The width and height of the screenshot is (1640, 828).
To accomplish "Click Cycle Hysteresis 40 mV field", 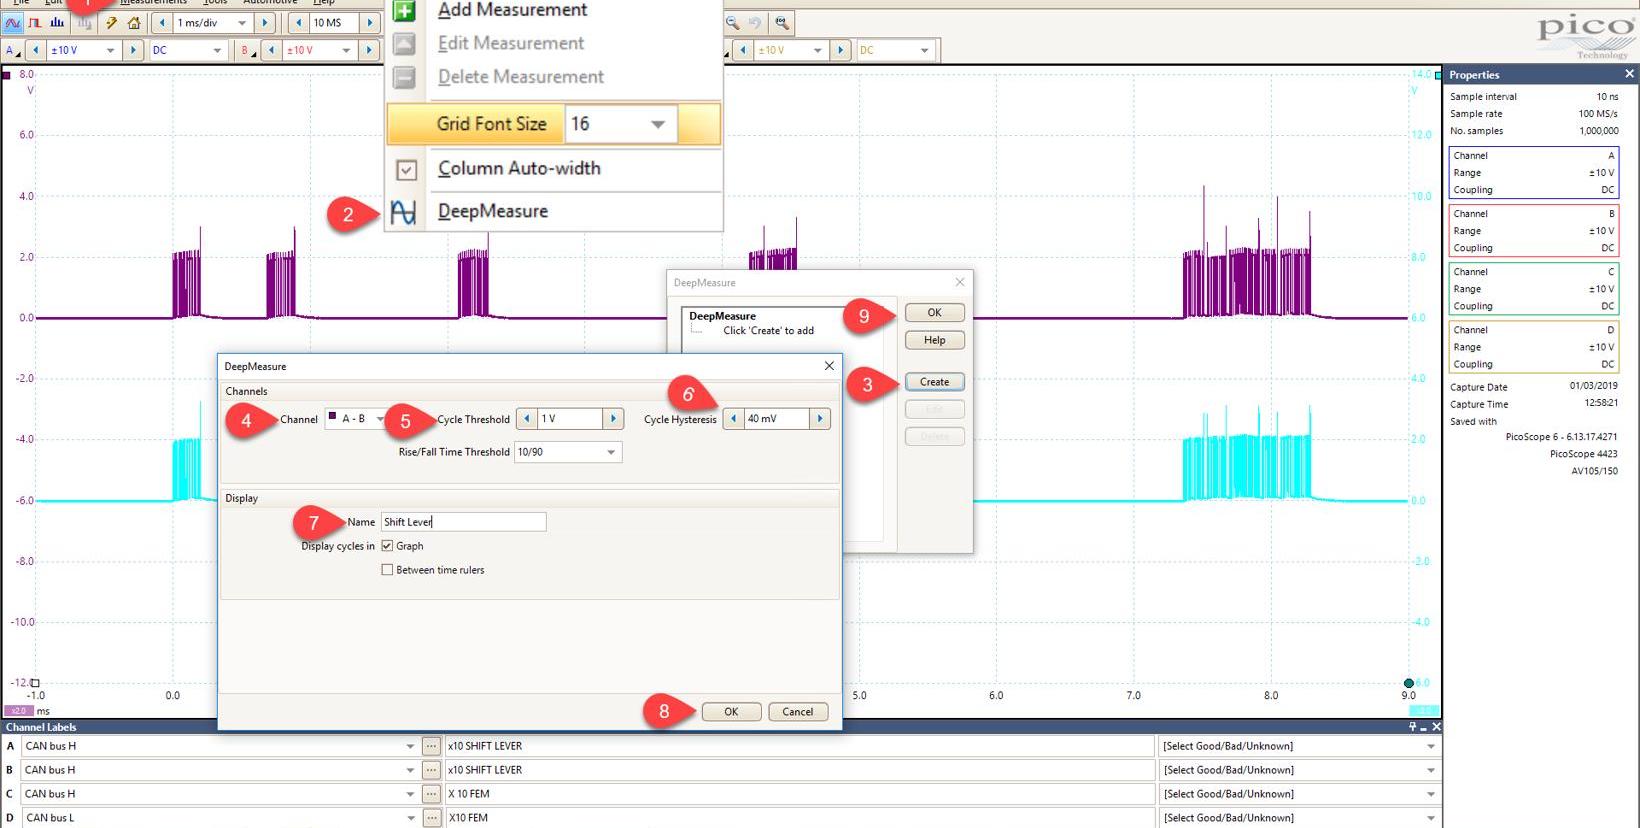I will 776,419.
